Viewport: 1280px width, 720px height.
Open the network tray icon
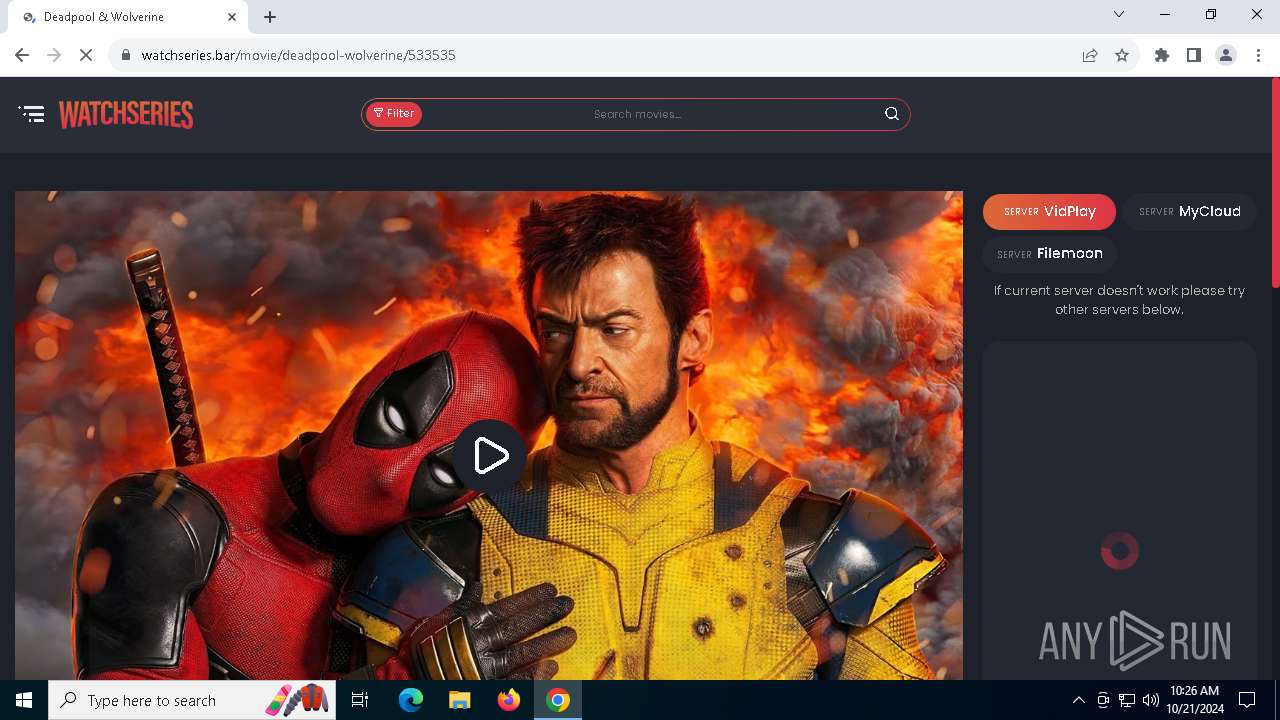[x=1127, y=700]
